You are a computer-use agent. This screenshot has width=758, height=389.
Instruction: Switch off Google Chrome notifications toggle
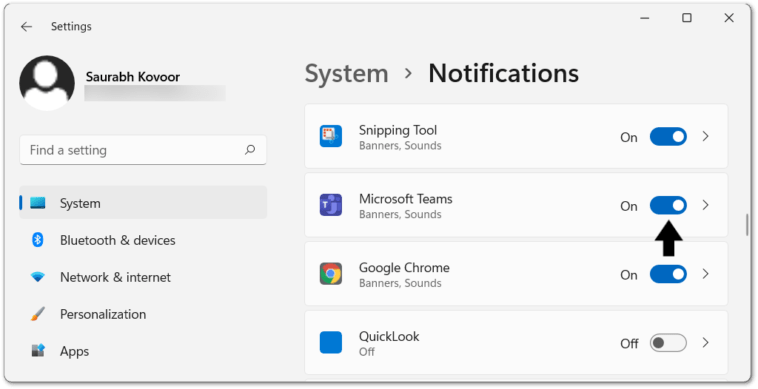pyautogui.click(x=668, y=274)
